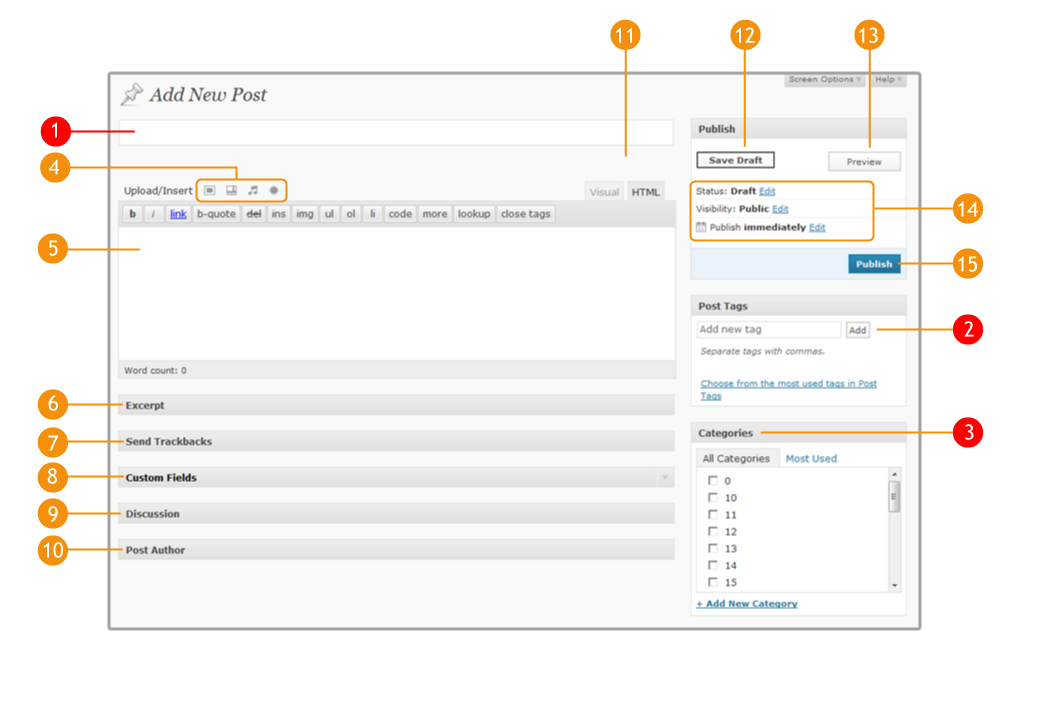The width and height of the screenshot is (1050, 718).
Task: Click the more quicktag button
Action: pyautogui.click(x=435, y=214)
